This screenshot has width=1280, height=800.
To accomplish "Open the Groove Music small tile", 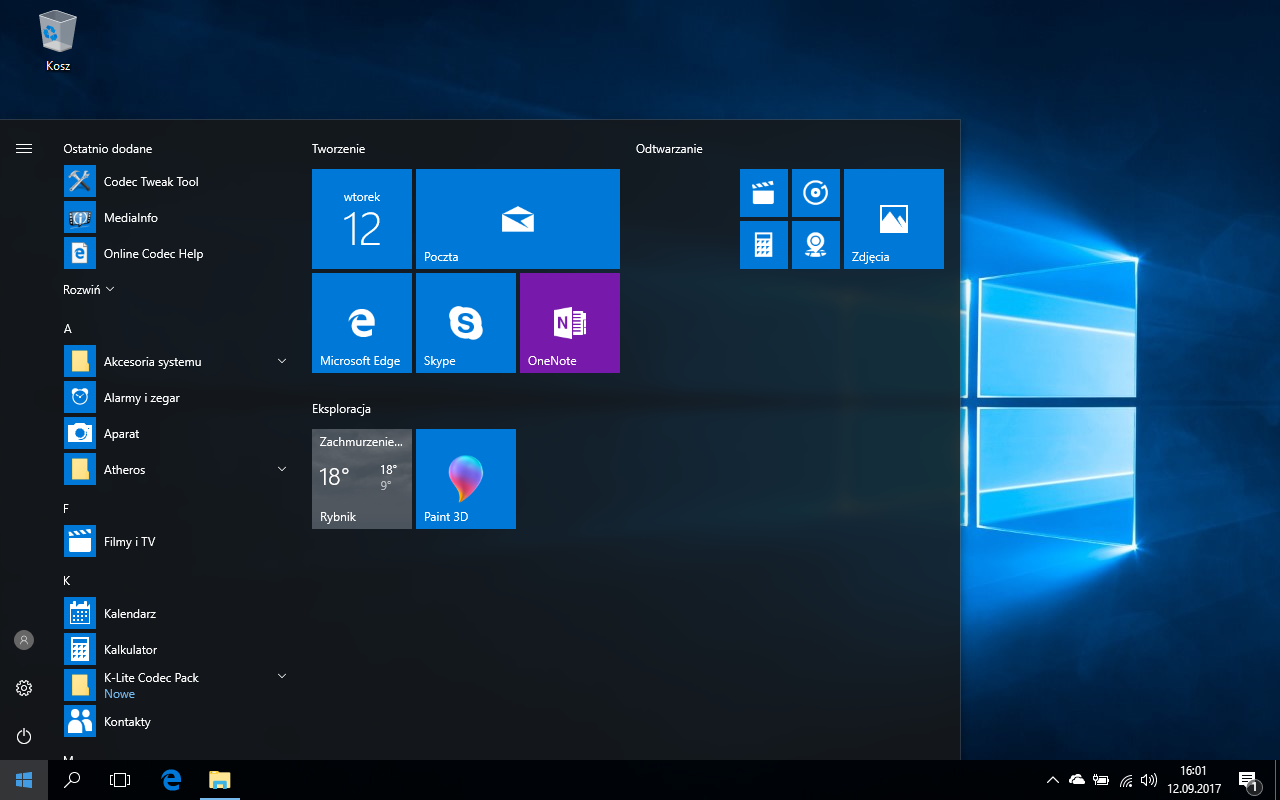I will [815, 193].
